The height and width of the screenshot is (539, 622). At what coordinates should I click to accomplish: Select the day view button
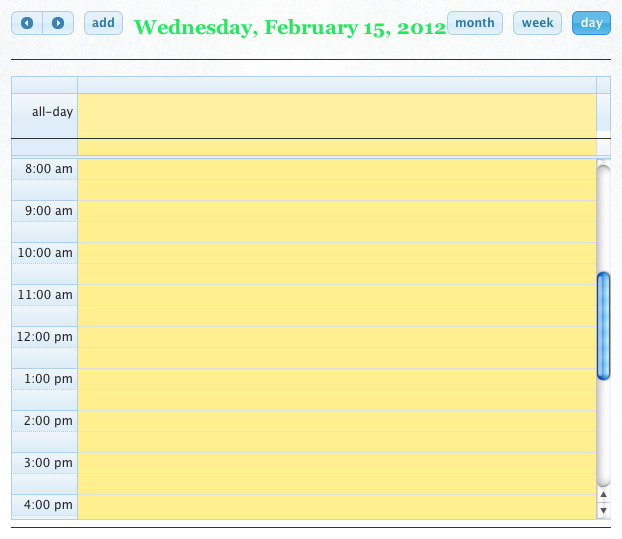pos(591,23)
